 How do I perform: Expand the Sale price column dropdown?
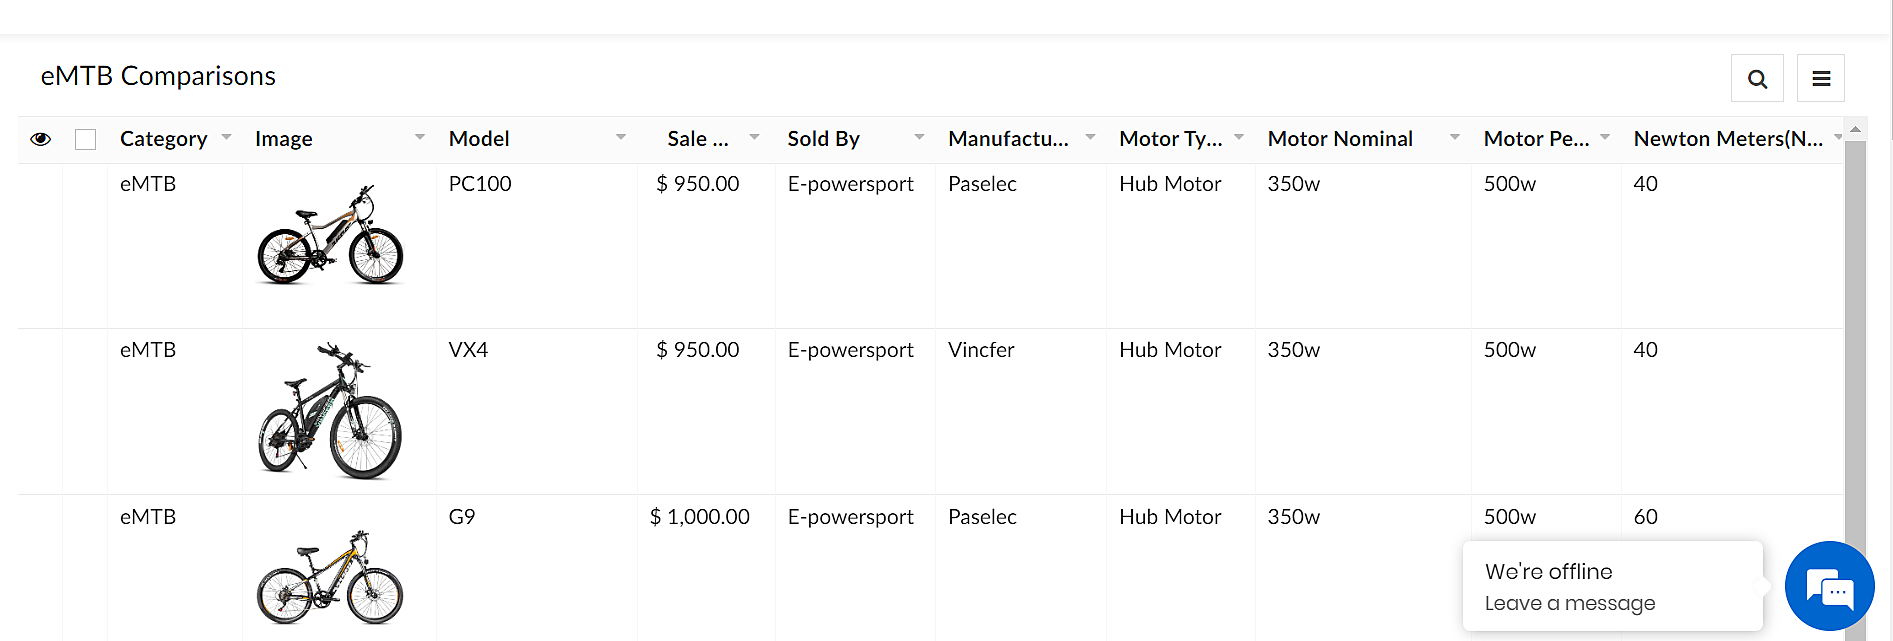point(753,137)
